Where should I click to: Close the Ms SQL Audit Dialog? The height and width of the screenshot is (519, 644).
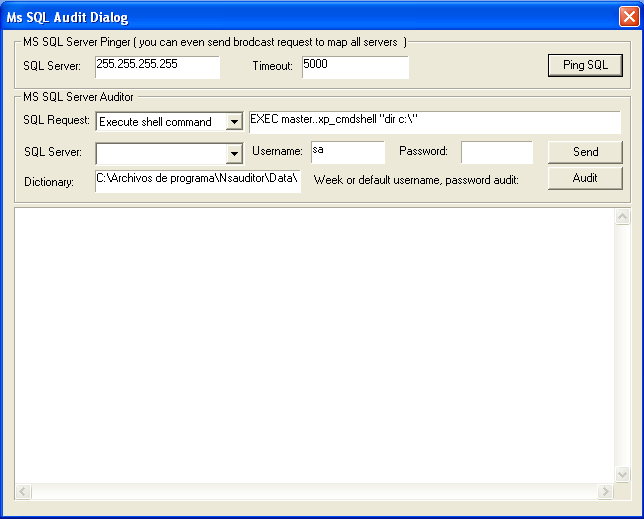(629, 17)
